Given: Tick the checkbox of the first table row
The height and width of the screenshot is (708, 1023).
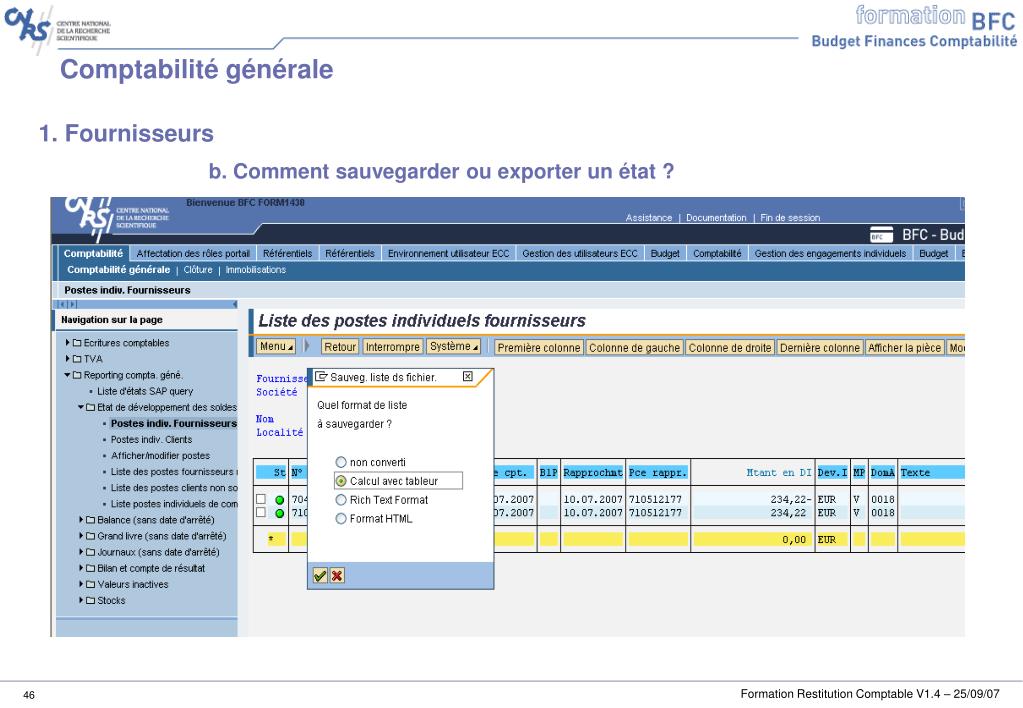Looking at the screenshot, I should pos(261,499).
